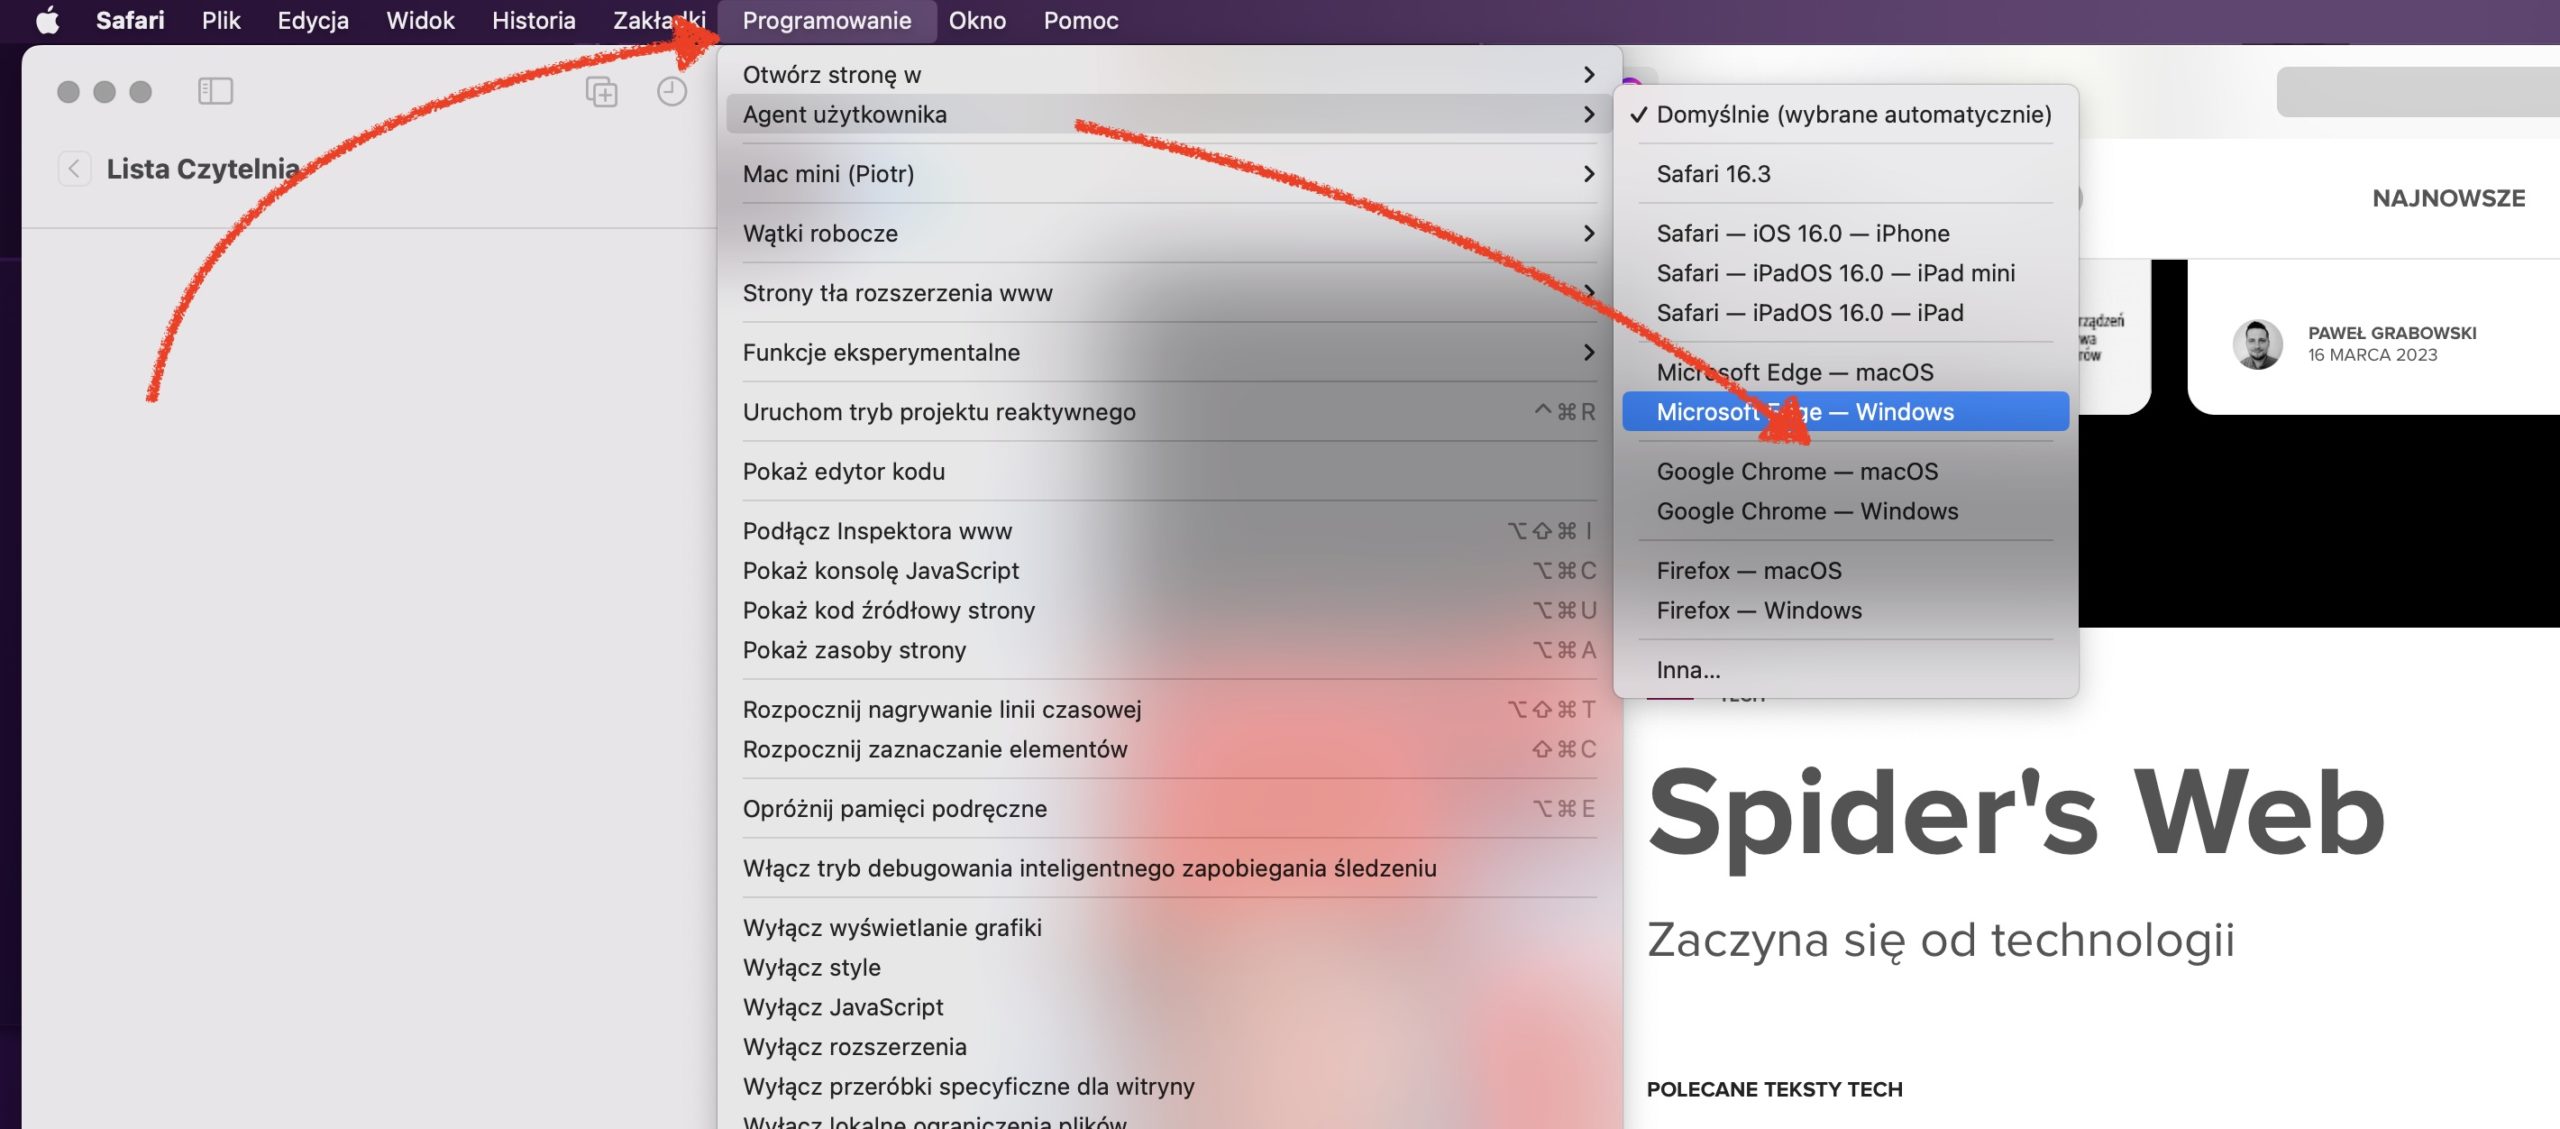The image size is (2560, 1129).
Task: Toggle Wyłącz rozszerzenia
Action: pyautogui.click(x=1168, y=1046)
